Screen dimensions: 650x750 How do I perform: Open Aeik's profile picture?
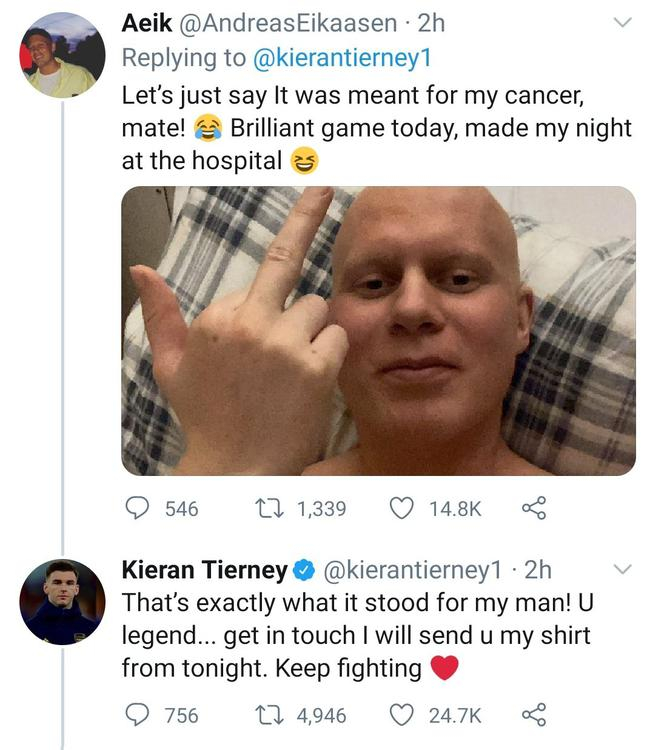(x=62, y=55)
